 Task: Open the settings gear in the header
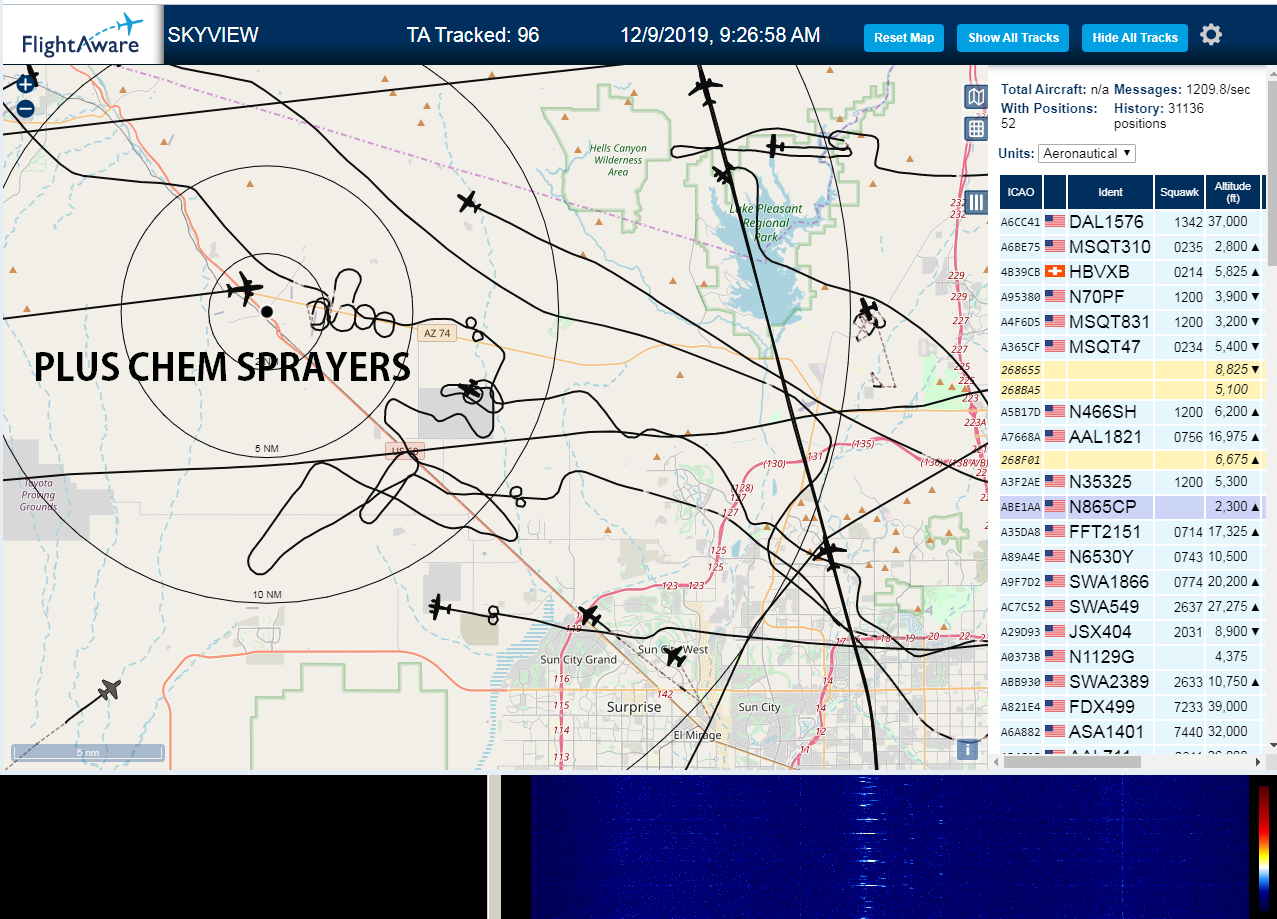tap(1211, 35)
